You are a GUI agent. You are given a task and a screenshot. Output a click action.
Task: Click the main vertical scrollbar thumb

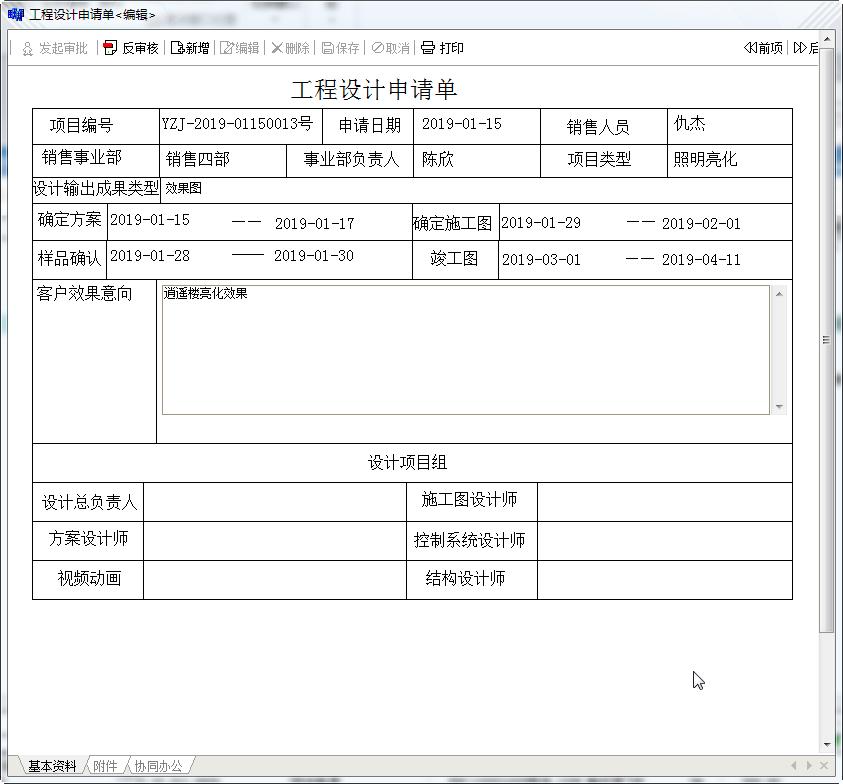pyautogui.click(x=826, y=340)
